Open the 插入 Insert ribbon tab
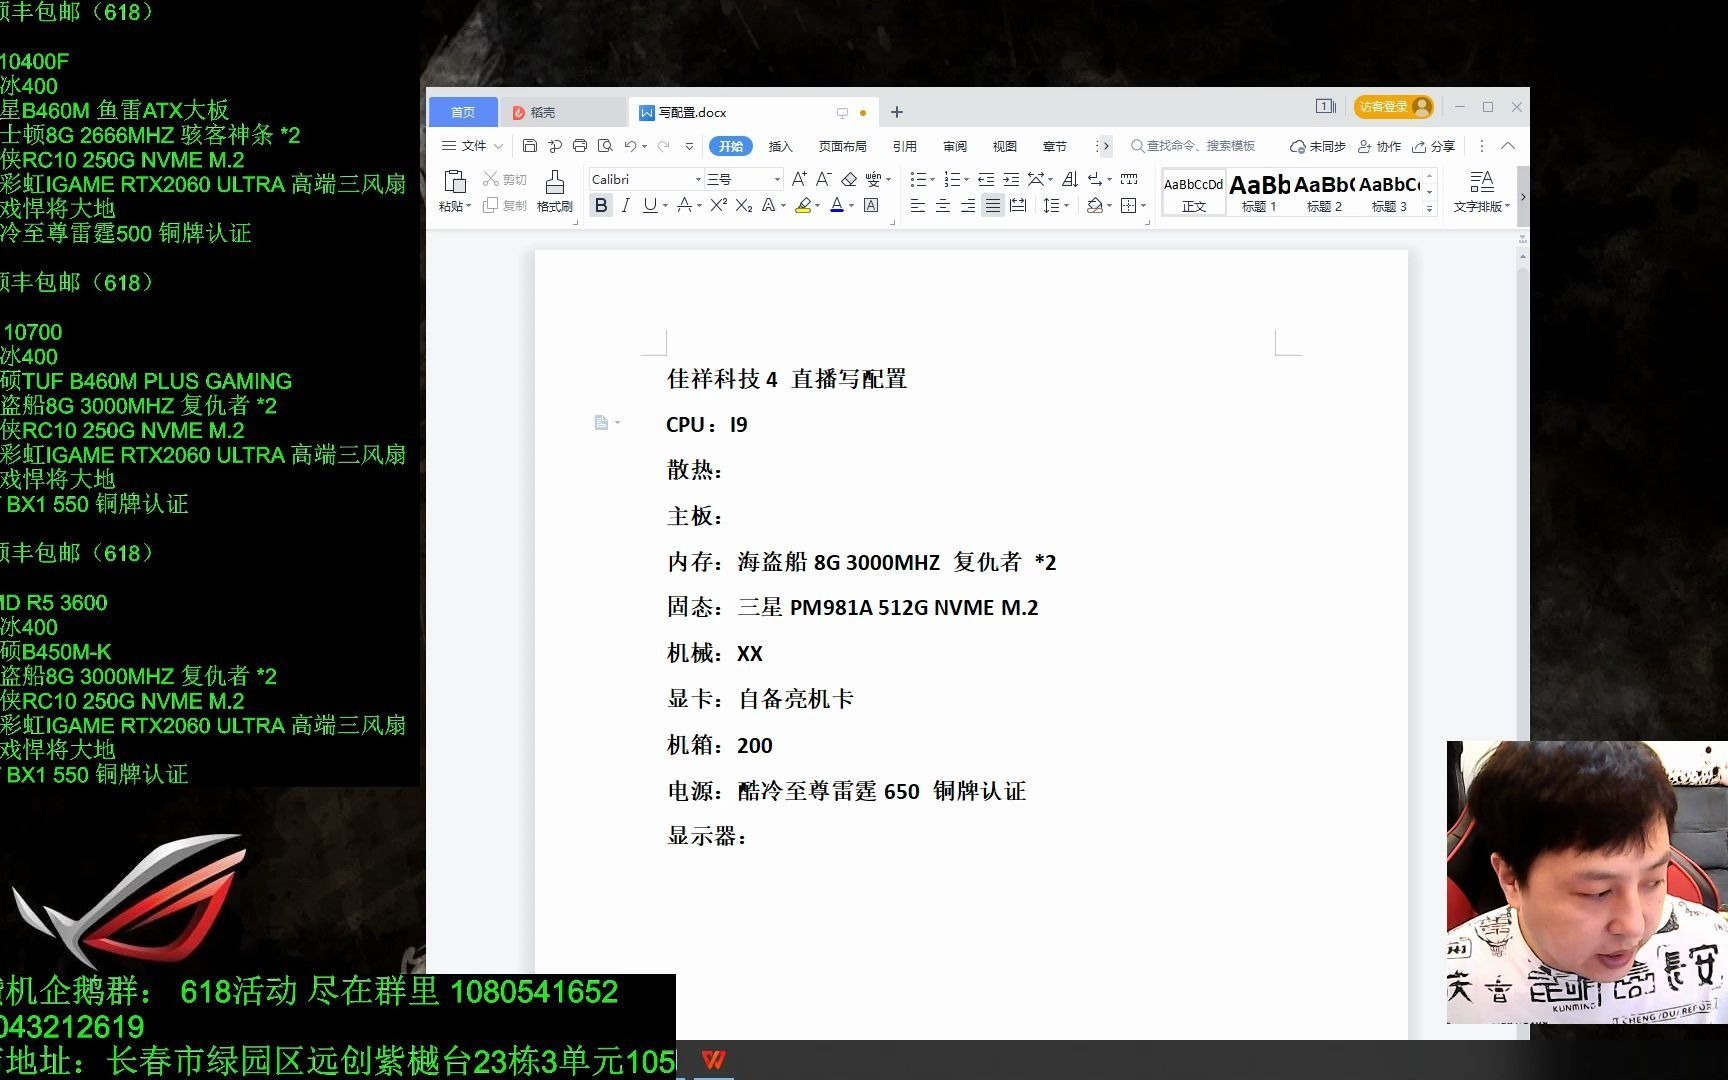This screenshot has height=1080, width=1728. tap(780, 146)
